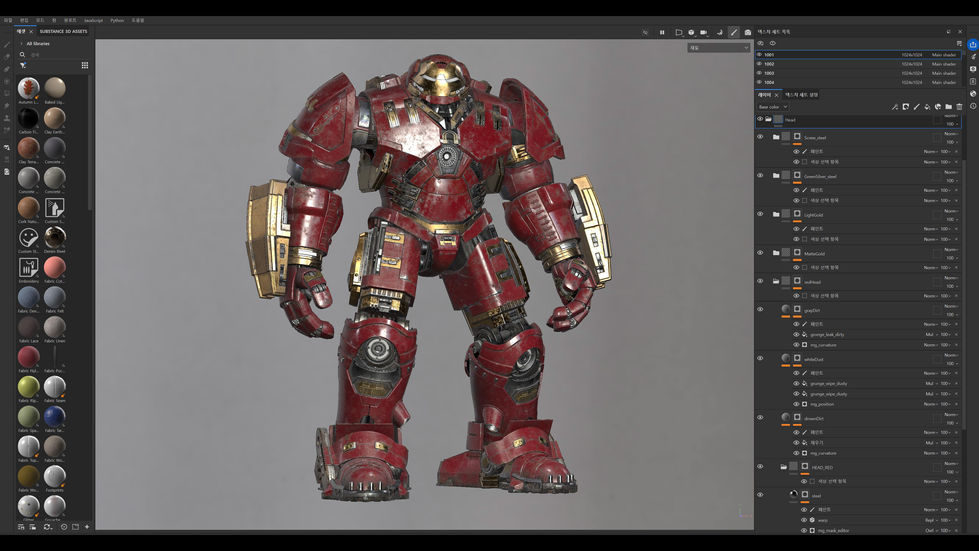Select the layers tab
979x551 pixels.
click(x=764, y=95)
